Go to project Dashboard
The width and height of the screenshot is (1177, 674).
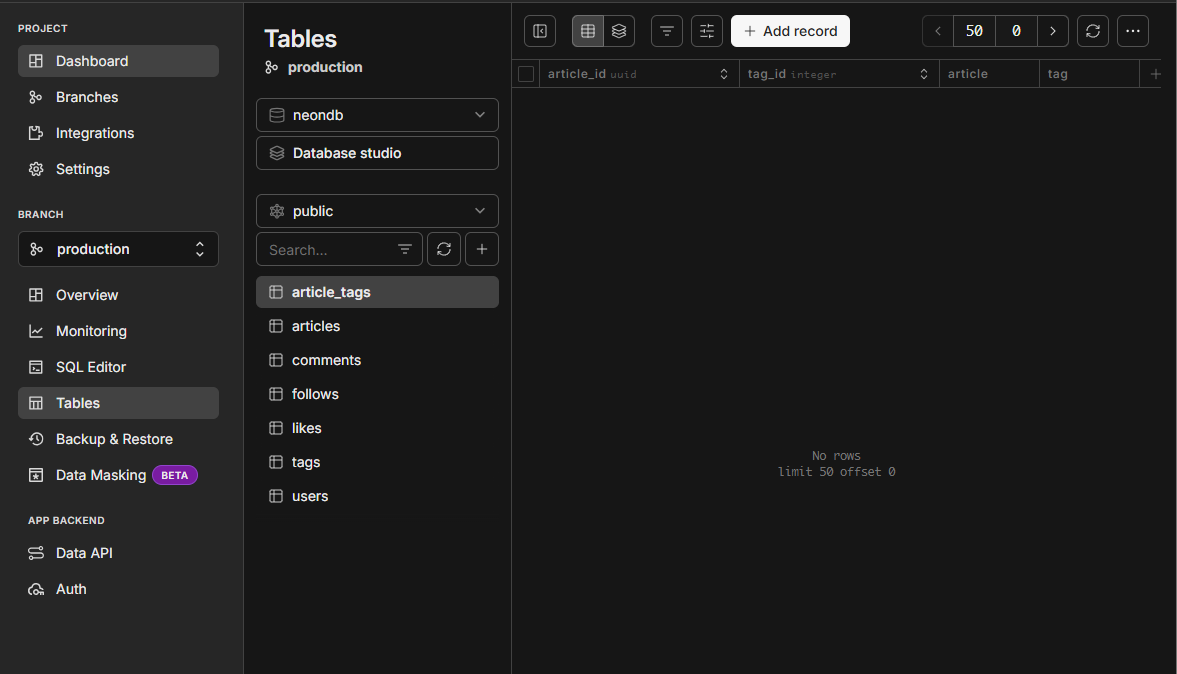(119, 61)
